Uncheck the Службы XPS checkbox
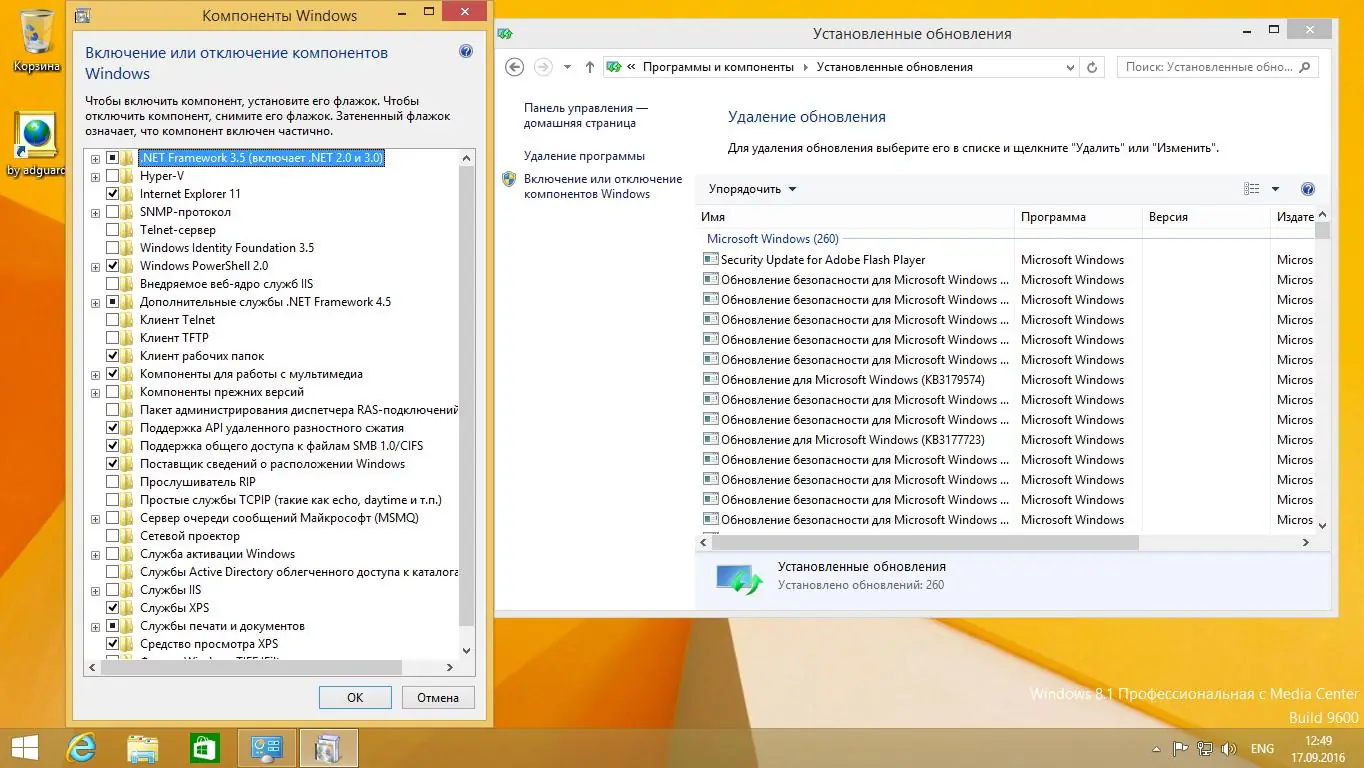 [113, 607]
